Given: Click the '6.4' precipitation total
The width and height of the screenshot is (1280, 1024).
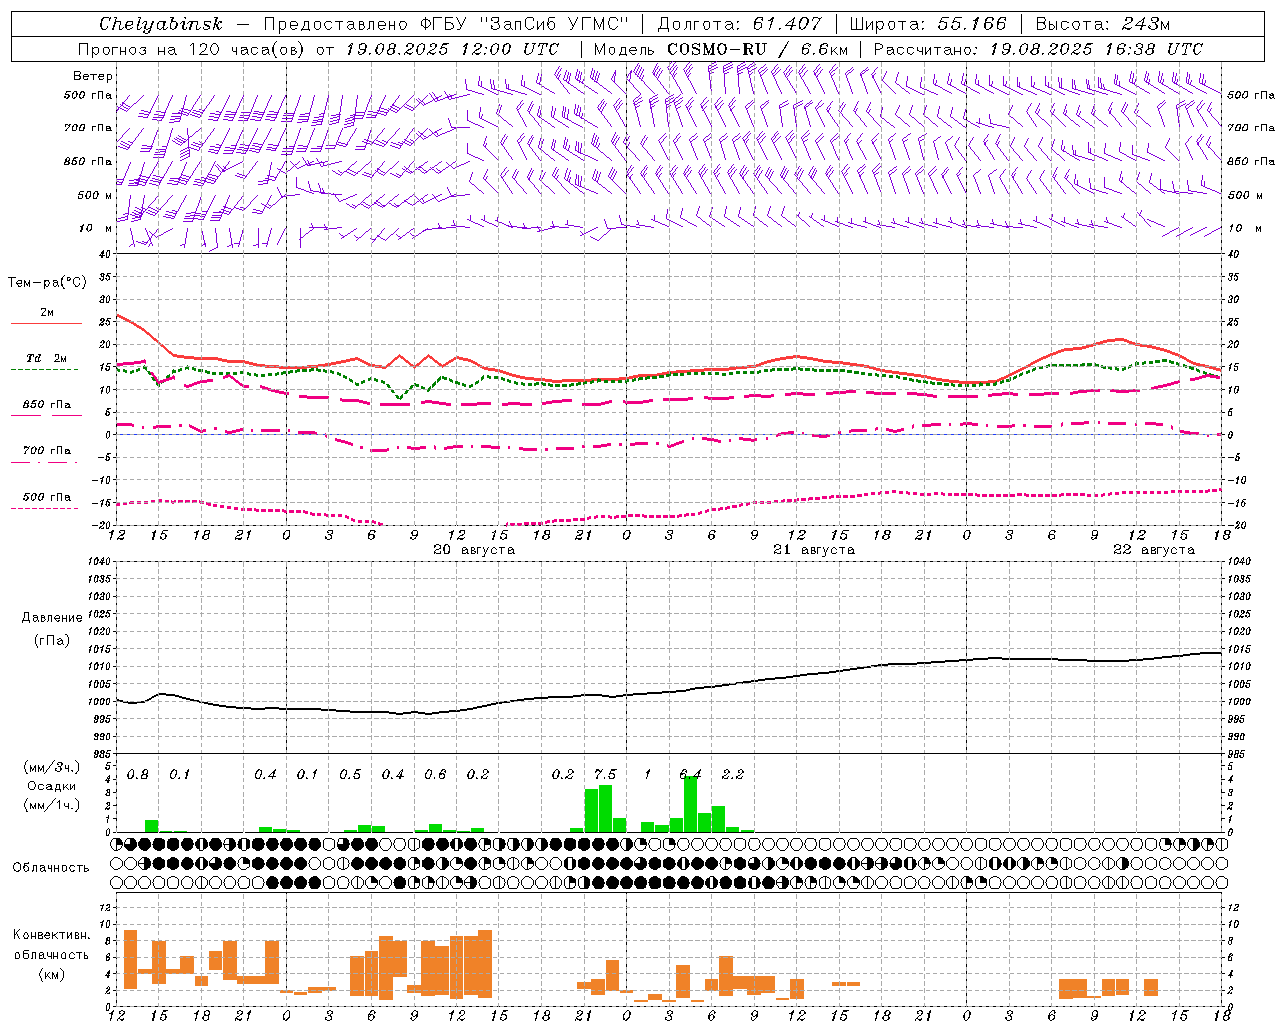Looking at the screenshot, I should (x=690, y=774).
